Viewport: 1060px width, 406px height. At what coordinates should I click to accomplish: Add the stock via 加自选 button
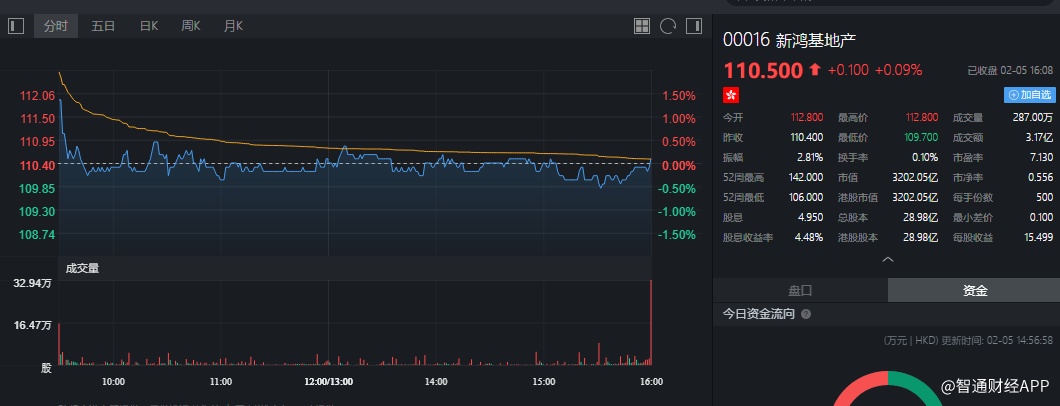click(1030, 95)
